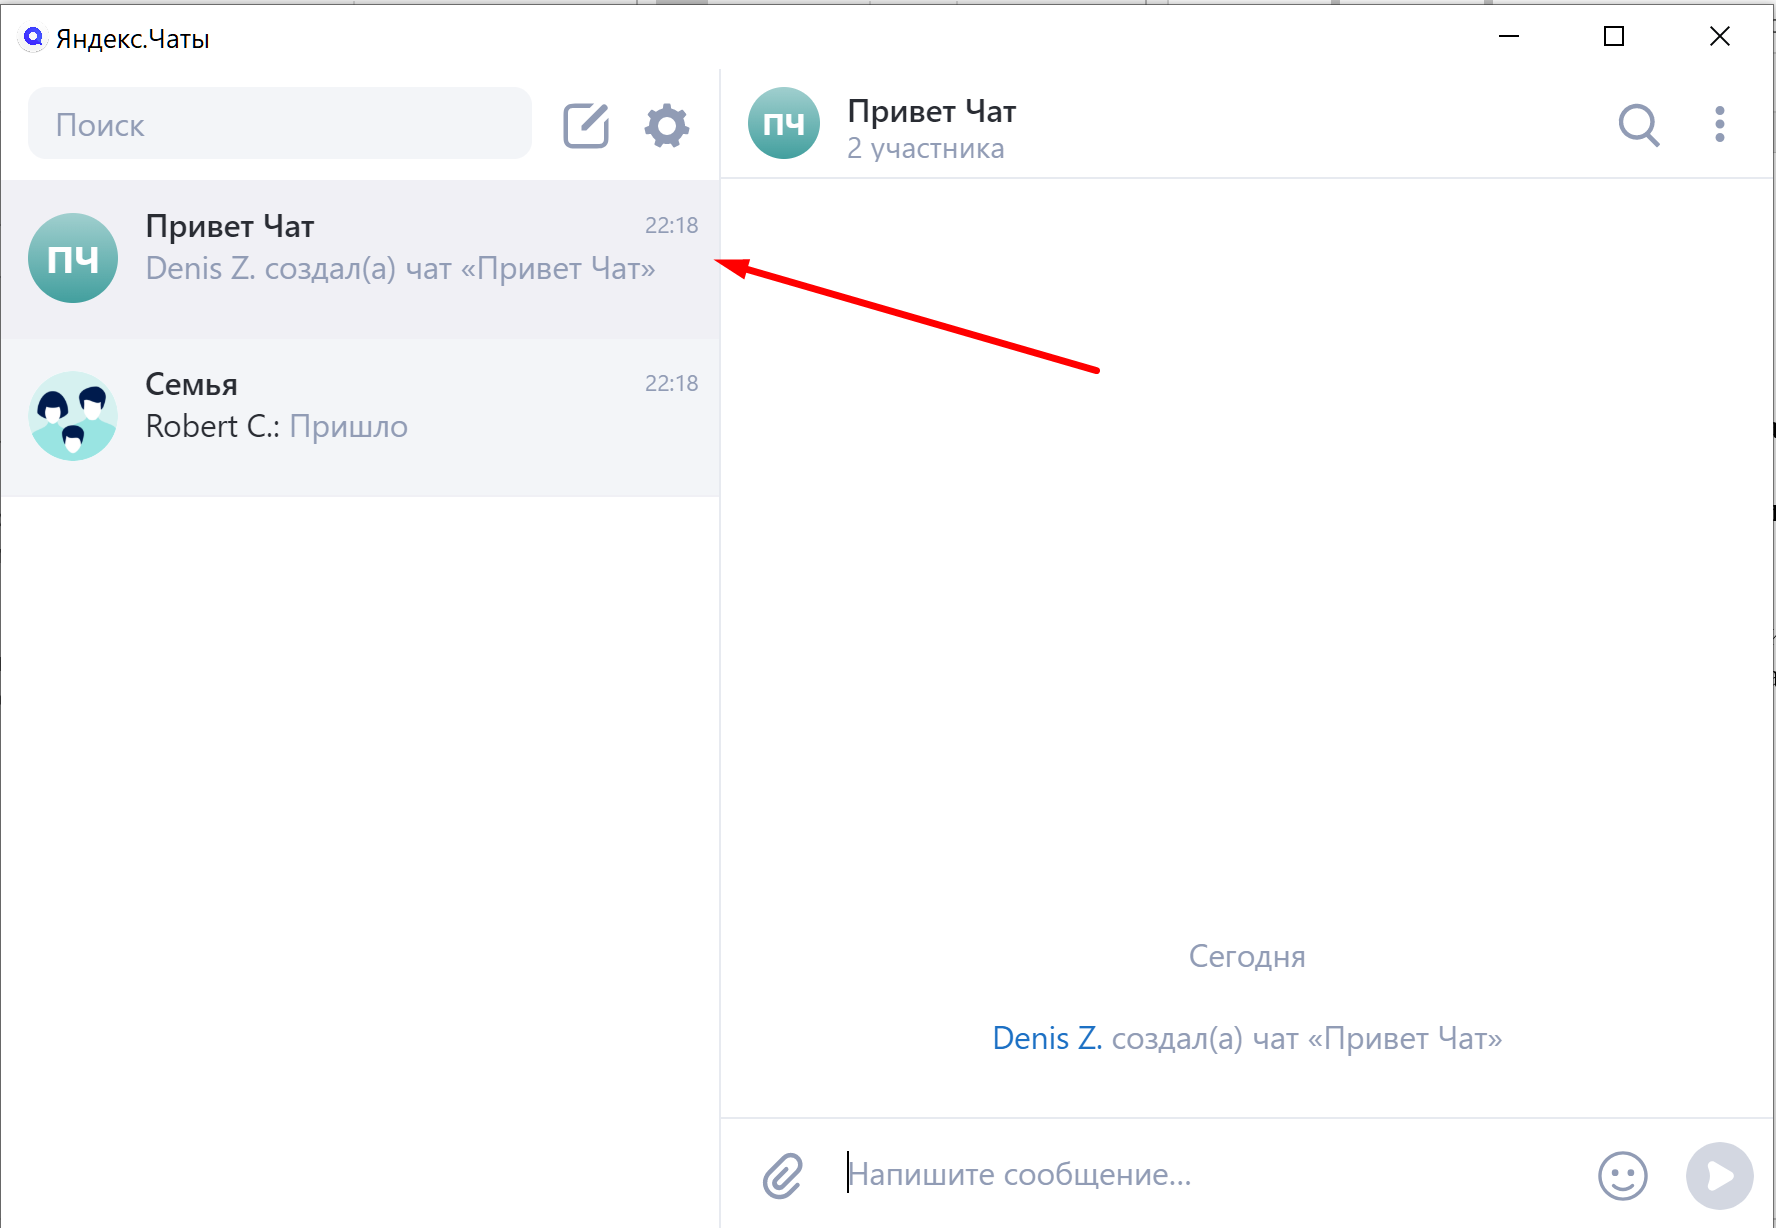Click the Denis Z. name link

1046,1038
